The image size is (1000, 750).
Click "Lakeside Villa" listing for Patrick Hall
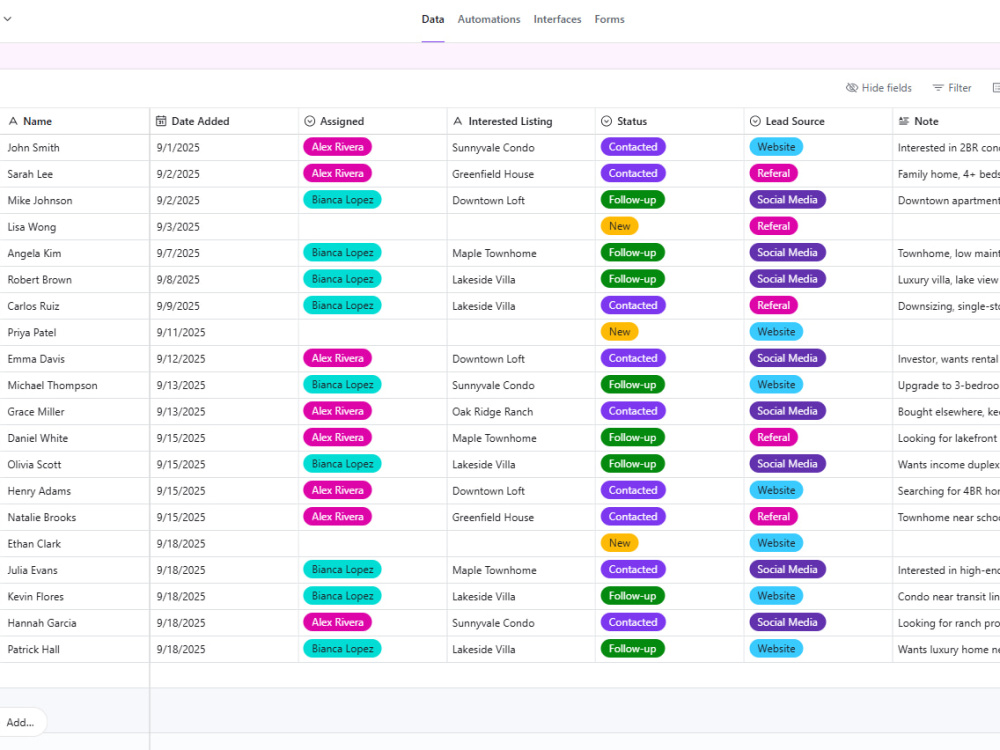pyautogui.click(x=483, y=650)
